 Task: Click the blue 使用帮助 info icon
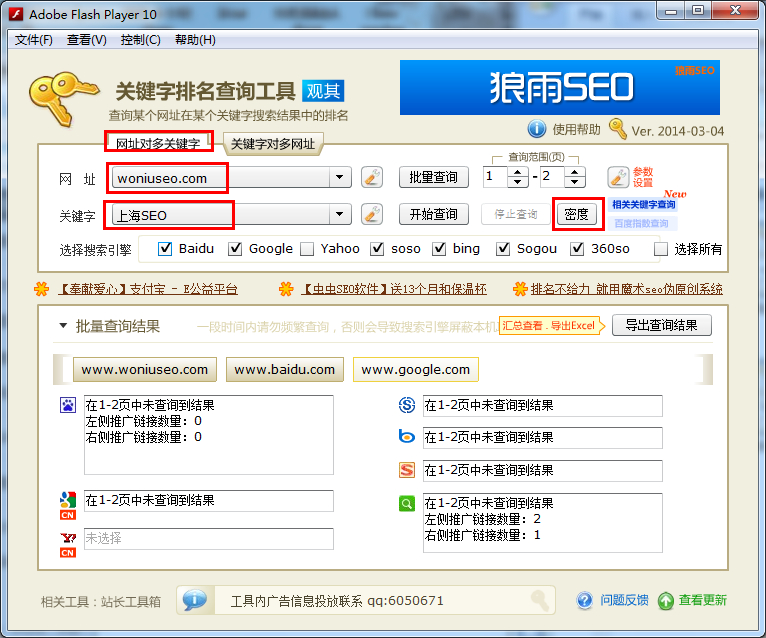coord(537,129)
